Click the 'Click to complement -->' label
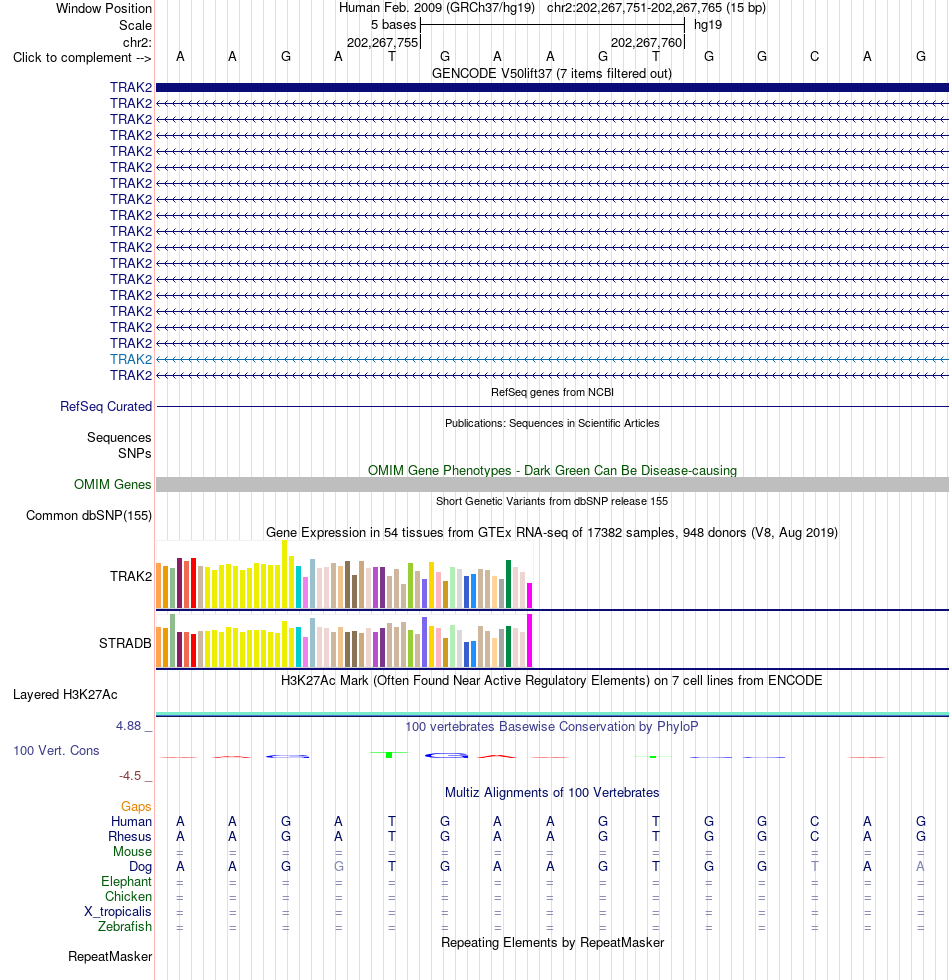 82,58
